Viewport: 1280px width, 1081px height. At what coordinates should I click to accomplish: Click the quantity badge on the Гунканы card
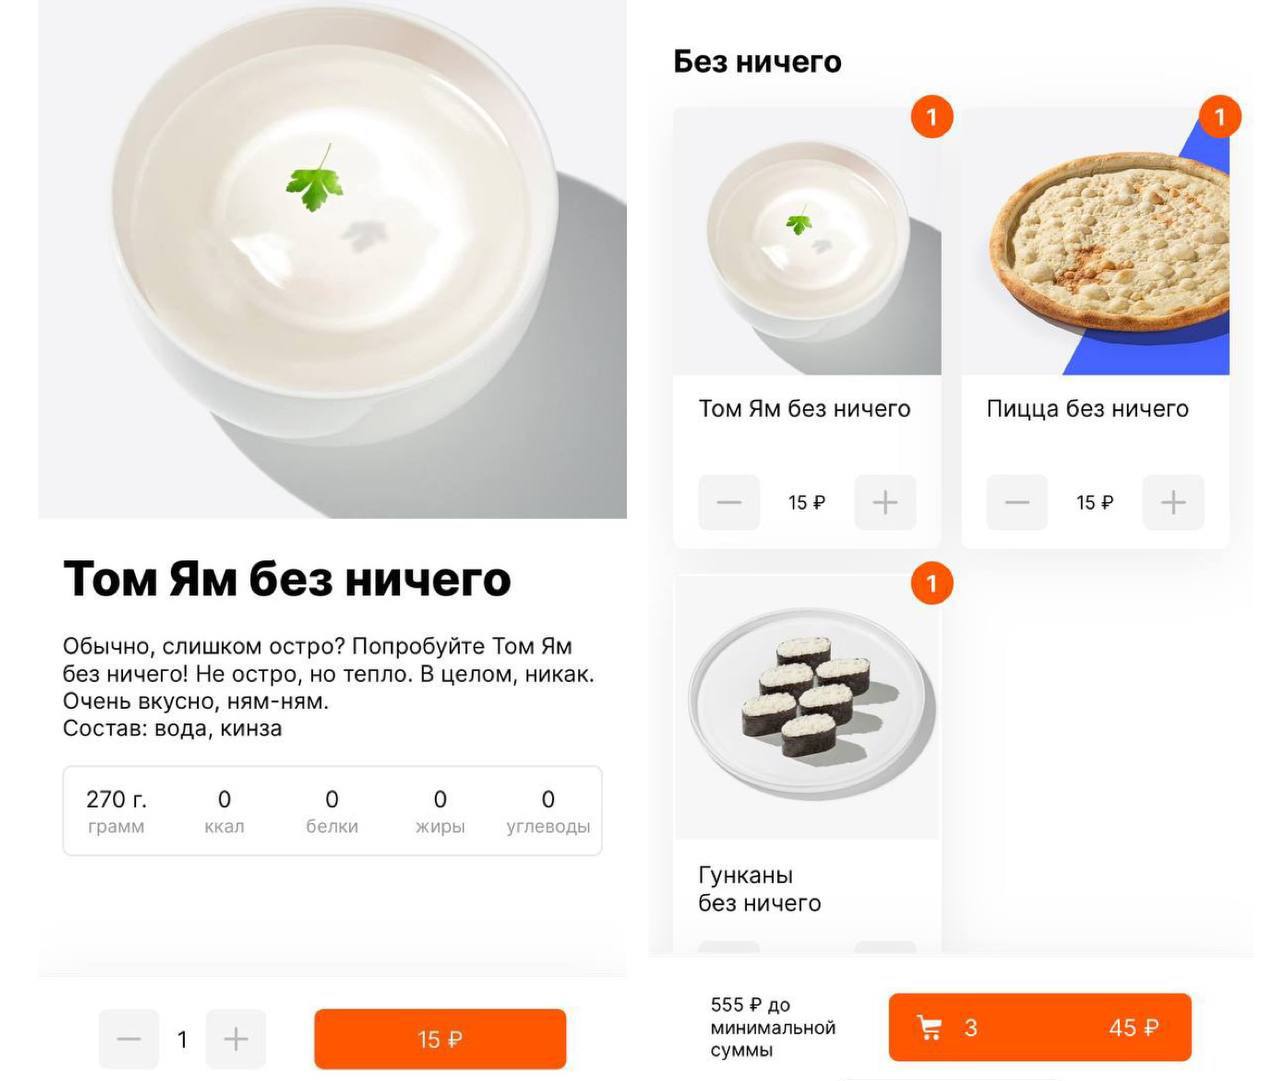coord(932,584)
